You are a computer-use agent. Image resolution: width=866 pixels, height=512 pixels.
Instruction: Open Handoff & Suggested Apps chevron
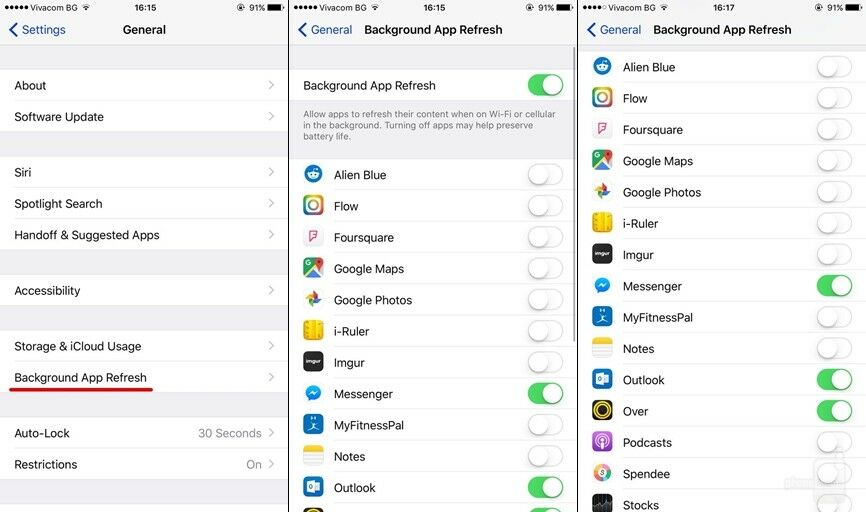271,235
